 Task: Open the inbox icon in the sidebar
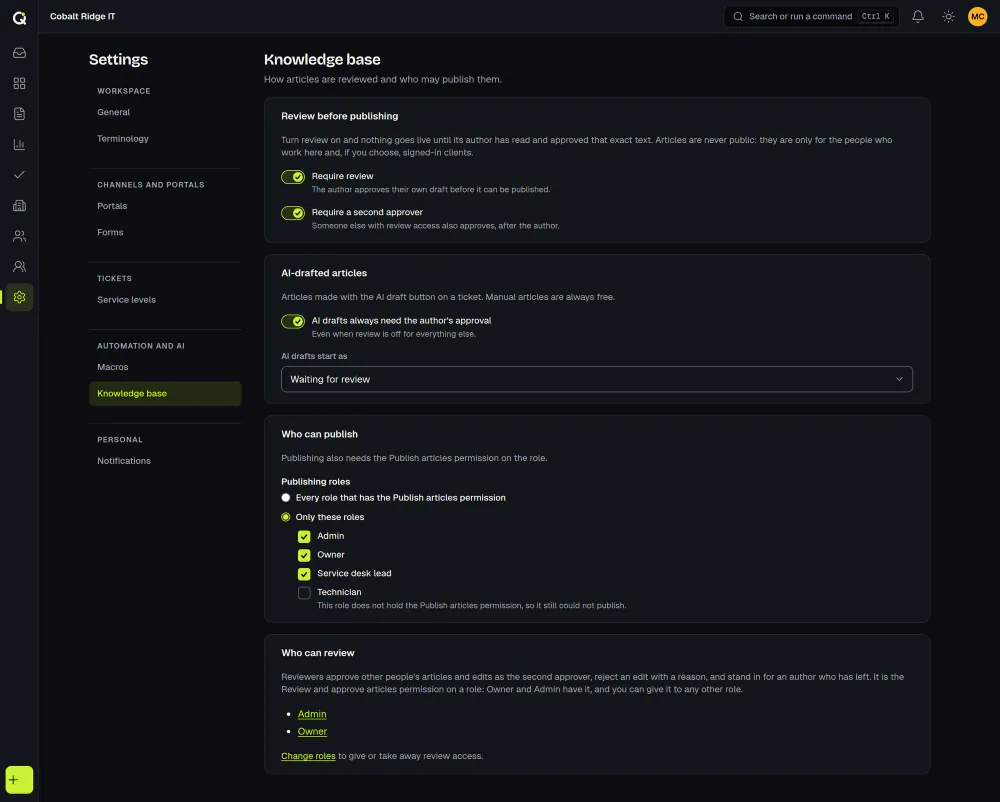tap(19, 53)
